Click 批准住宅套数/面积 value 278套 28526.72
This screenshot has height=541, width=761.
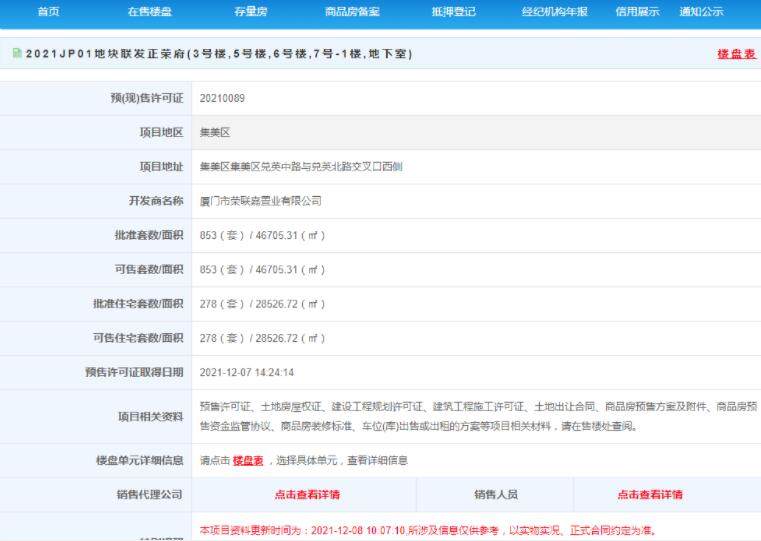tap(262, 304)
